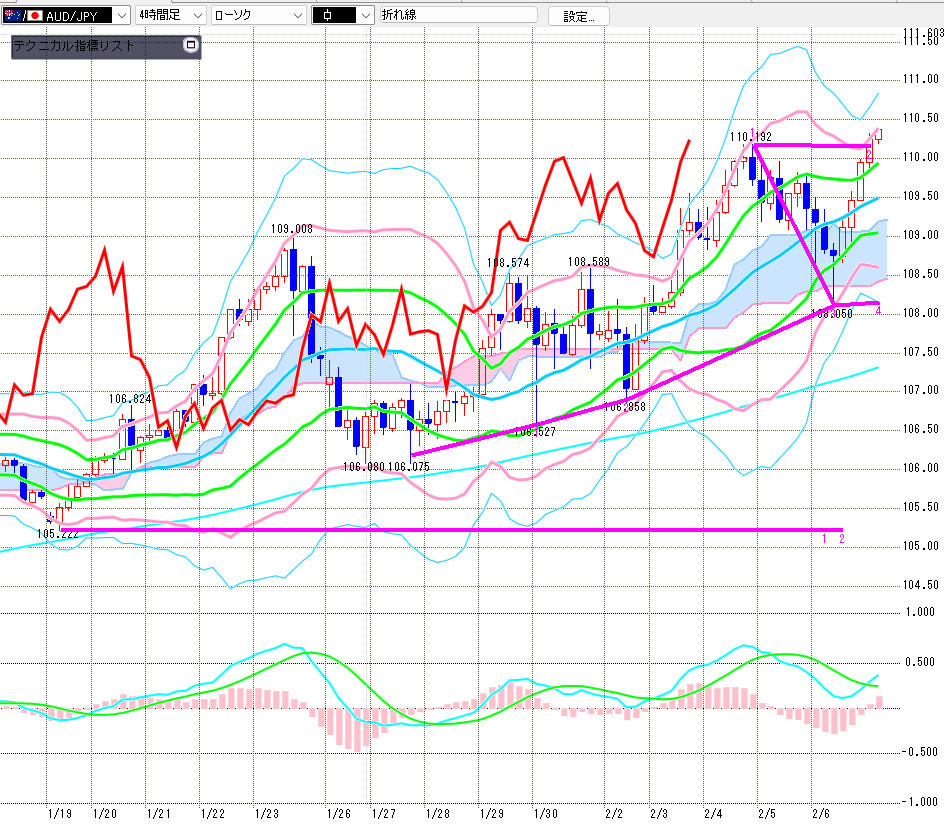Image resolution: width=944 pixels, height=824 pixels.
Task: Click the 109.008 peak price label
Action: point(291,229)
